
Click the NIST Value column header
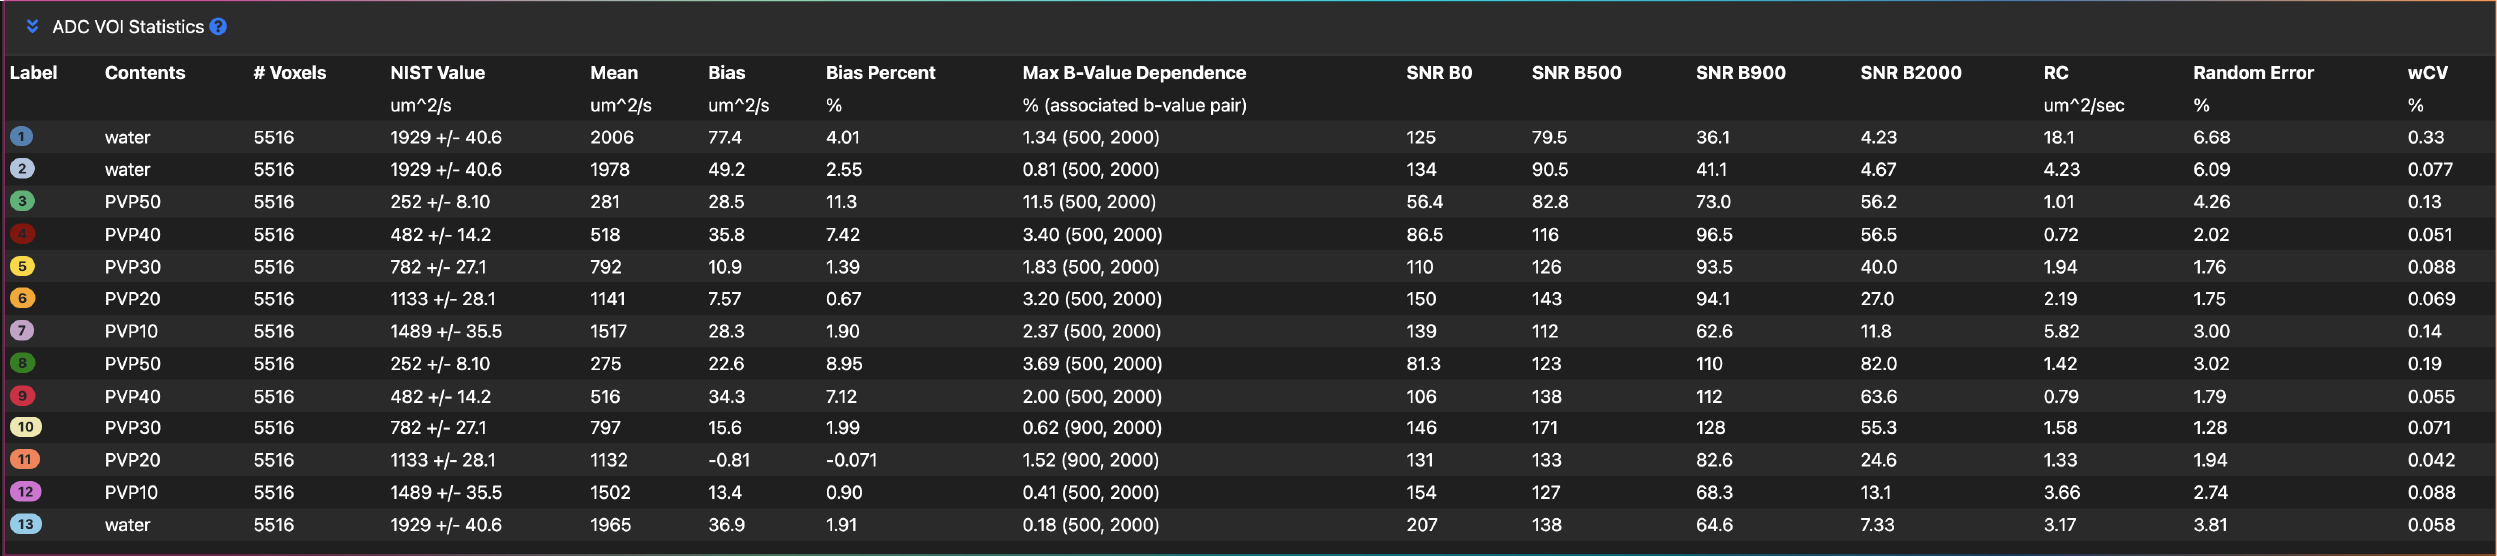437,73
